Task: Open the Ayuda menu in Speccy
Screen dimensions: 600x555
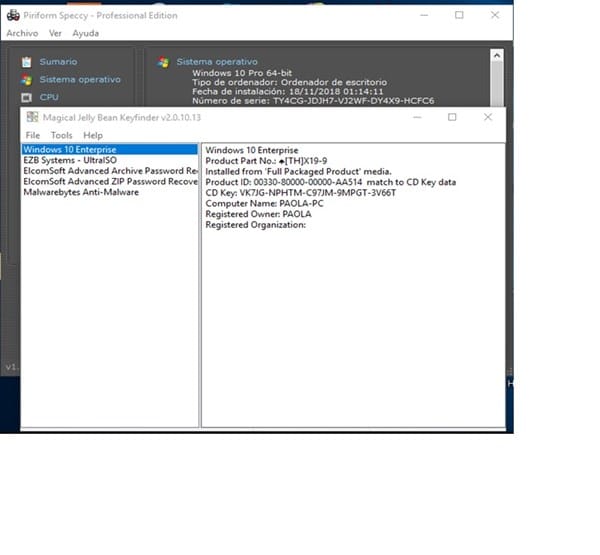Action: point(85,33)
